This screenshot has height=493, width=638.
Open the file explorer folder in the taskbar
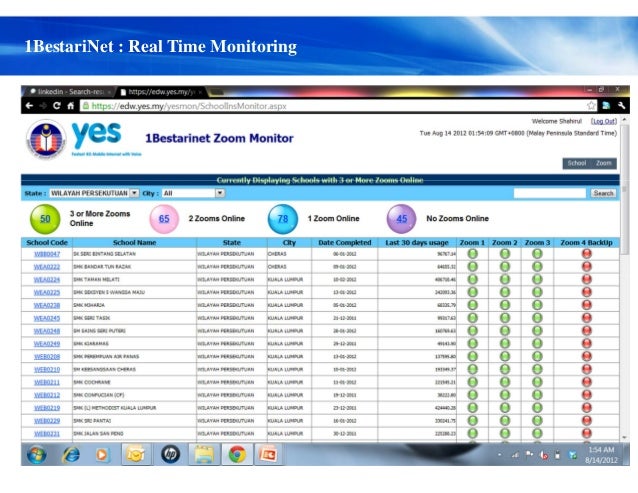pos(204,454)
